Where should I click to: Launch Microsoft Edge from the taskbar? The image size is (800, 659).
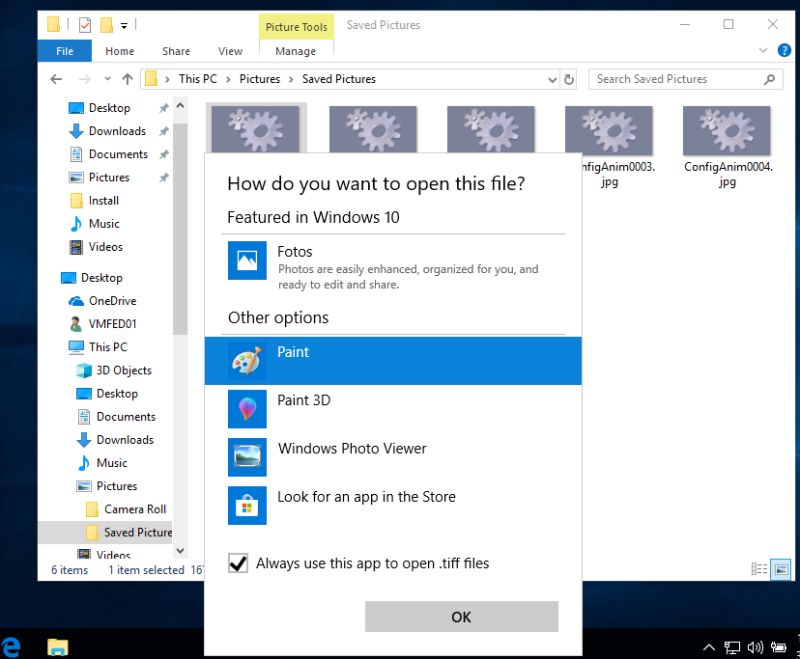pyautogui.click(x=11, y=644)
